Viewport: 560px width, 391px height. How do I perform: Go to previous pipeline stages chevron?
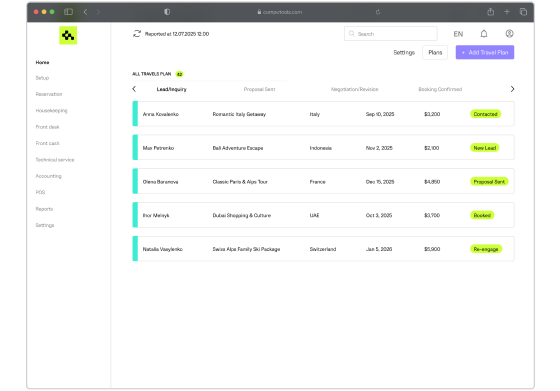134,89
